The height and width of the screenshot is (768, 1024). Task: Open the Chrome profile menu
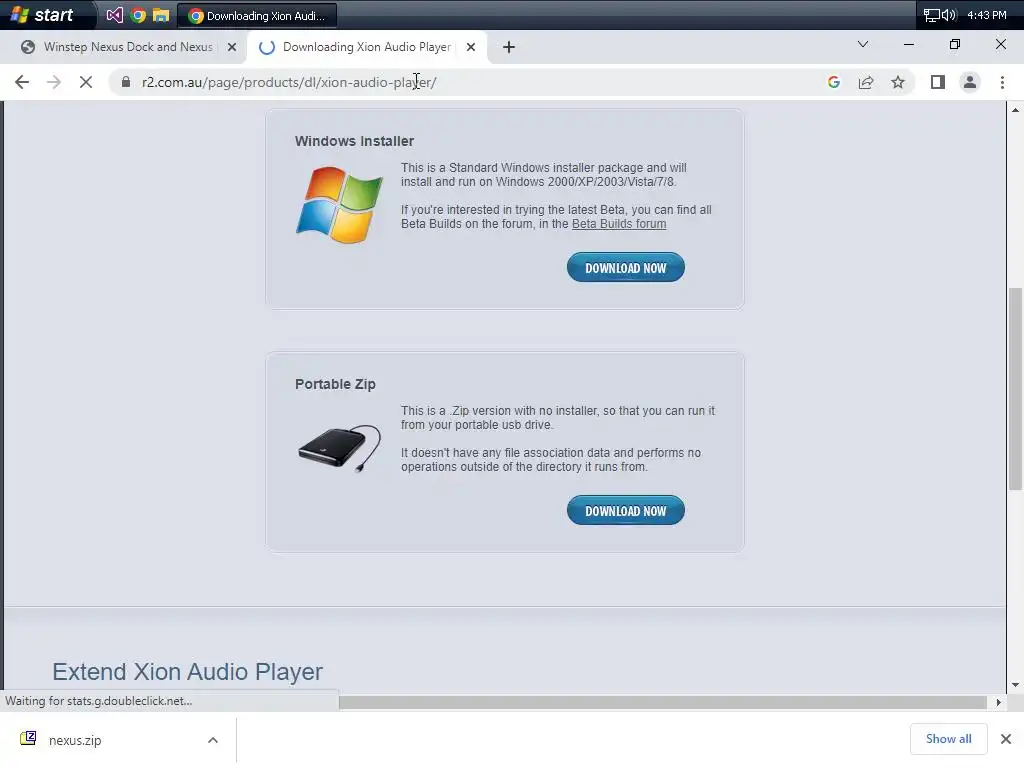tap(970, 82)
